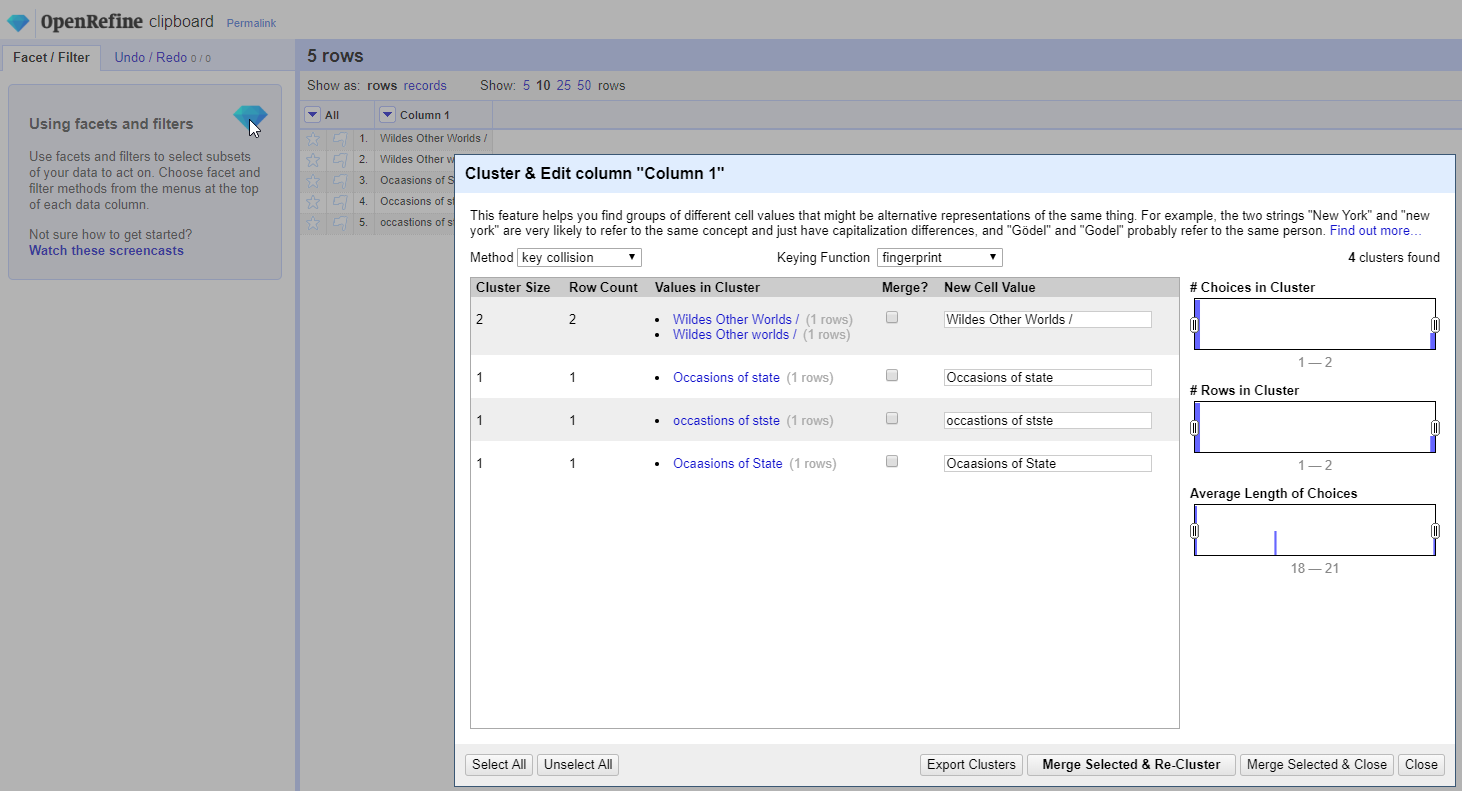The width and height of the screenshot is (1462, 791).
Task: Check Merge for Ocaasions of State cluster
Action: [892, 461]
